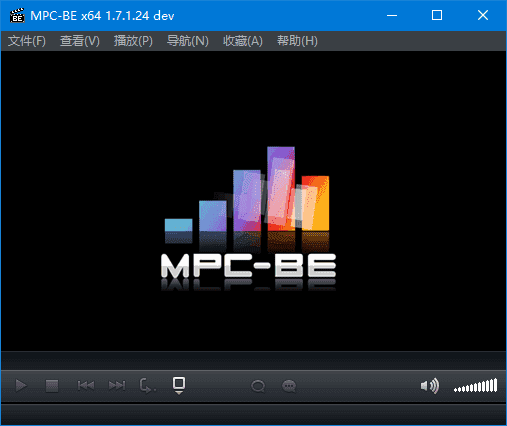Viewport: 507px width, 426px height.
Task: Open the 帮助(H) menu
Action: 297,41
